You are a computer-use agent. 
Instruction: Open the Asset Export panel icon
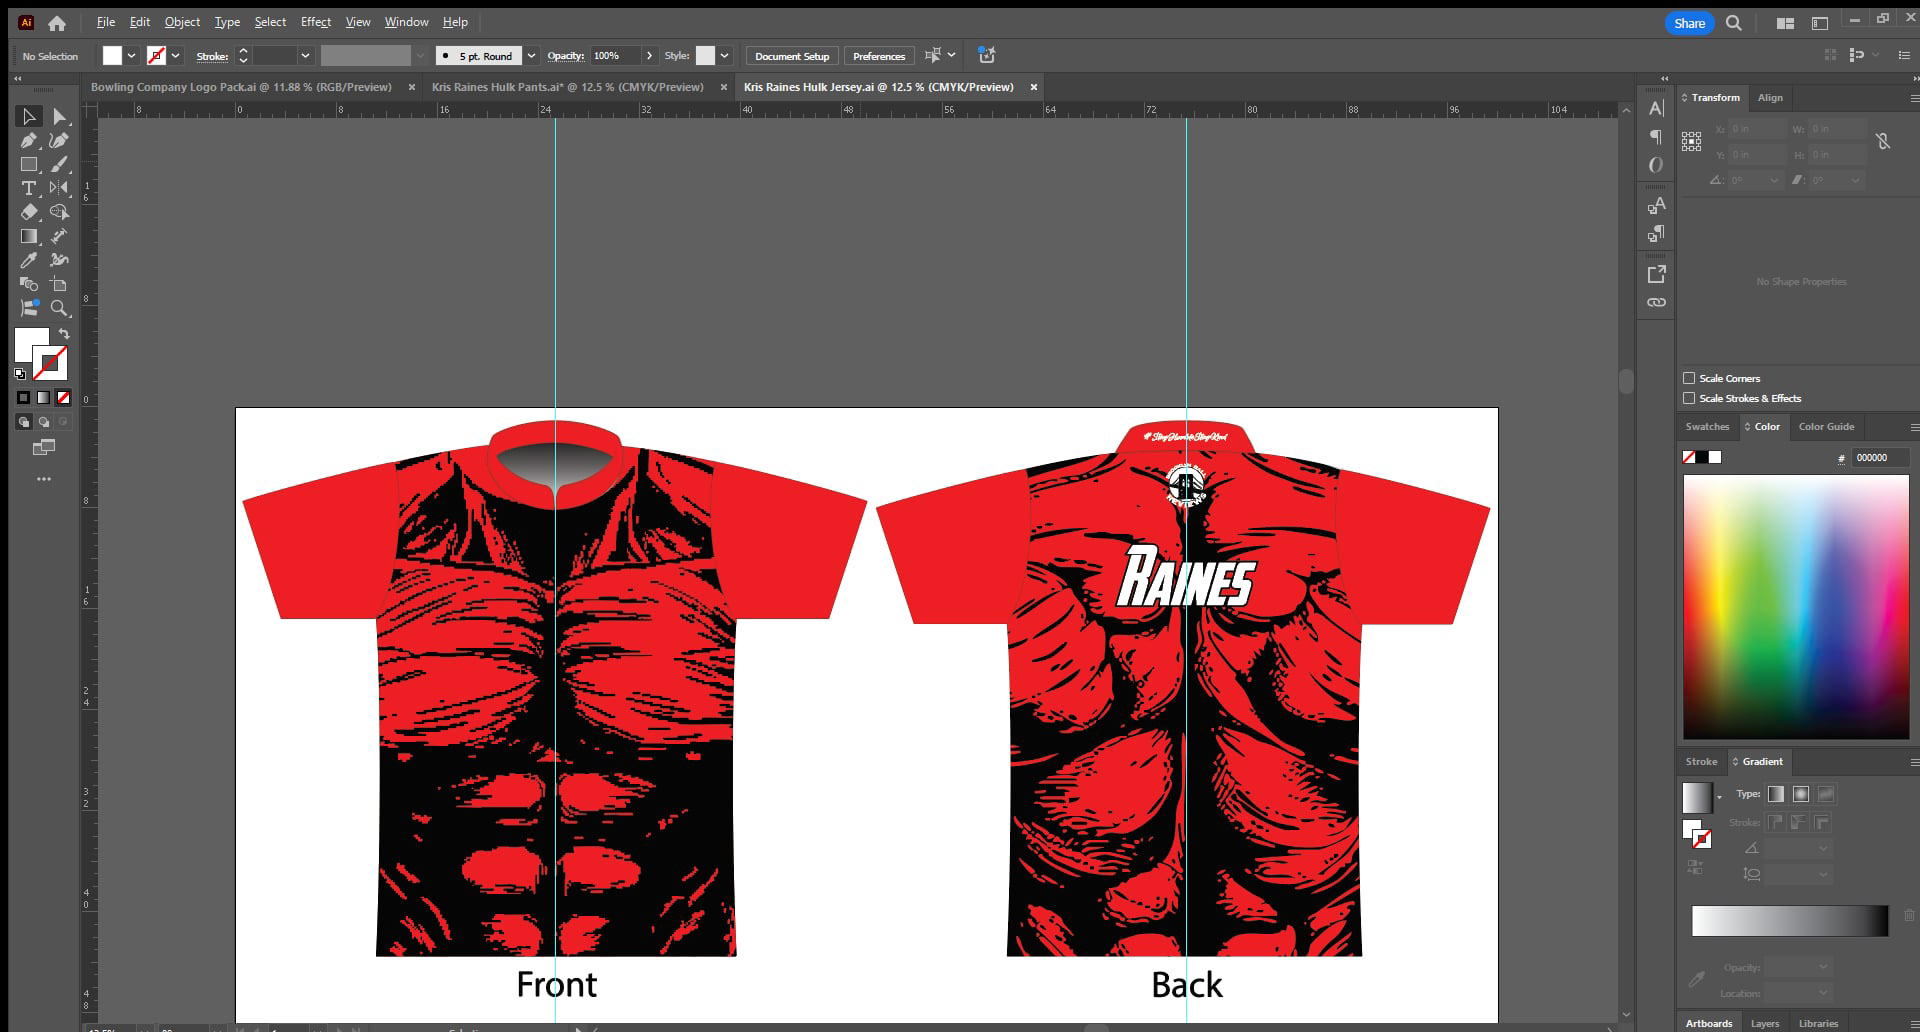[x=1656, y=273]
